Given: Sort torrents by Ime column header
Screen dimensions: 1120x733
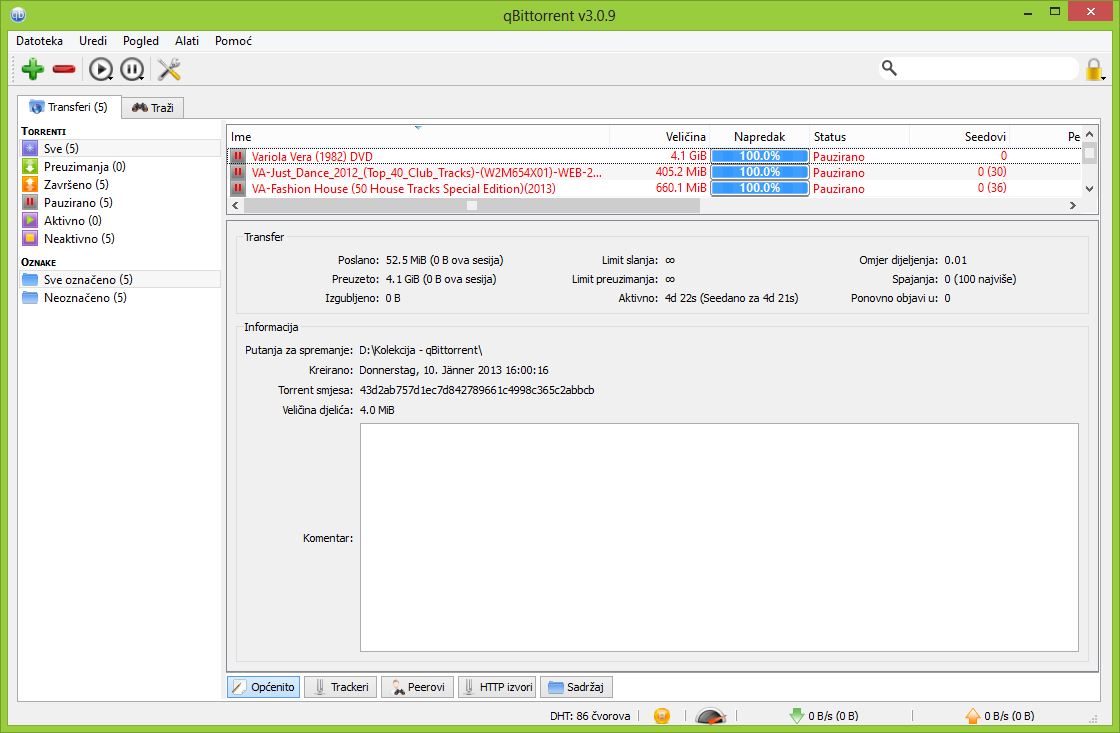Looking at the screenshot, I should pos(419,136).
